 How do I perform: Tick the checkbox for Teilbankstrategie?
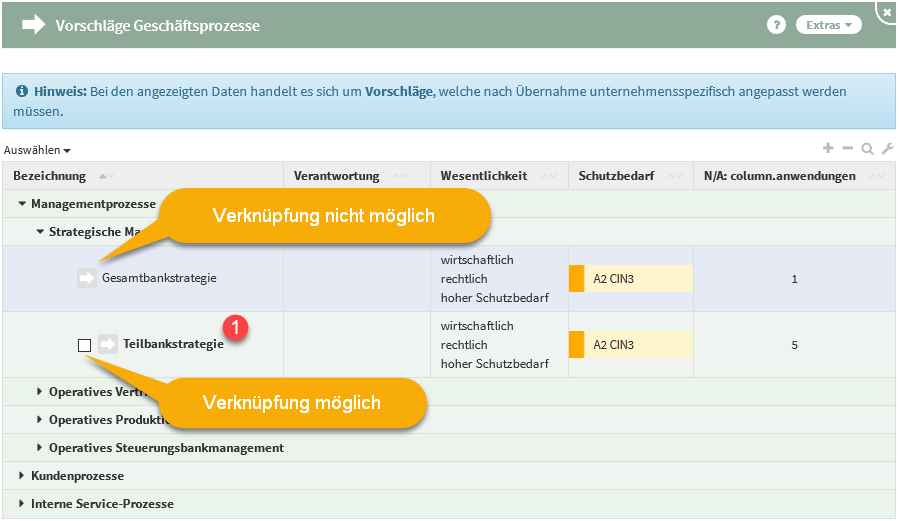click(84, 345)
